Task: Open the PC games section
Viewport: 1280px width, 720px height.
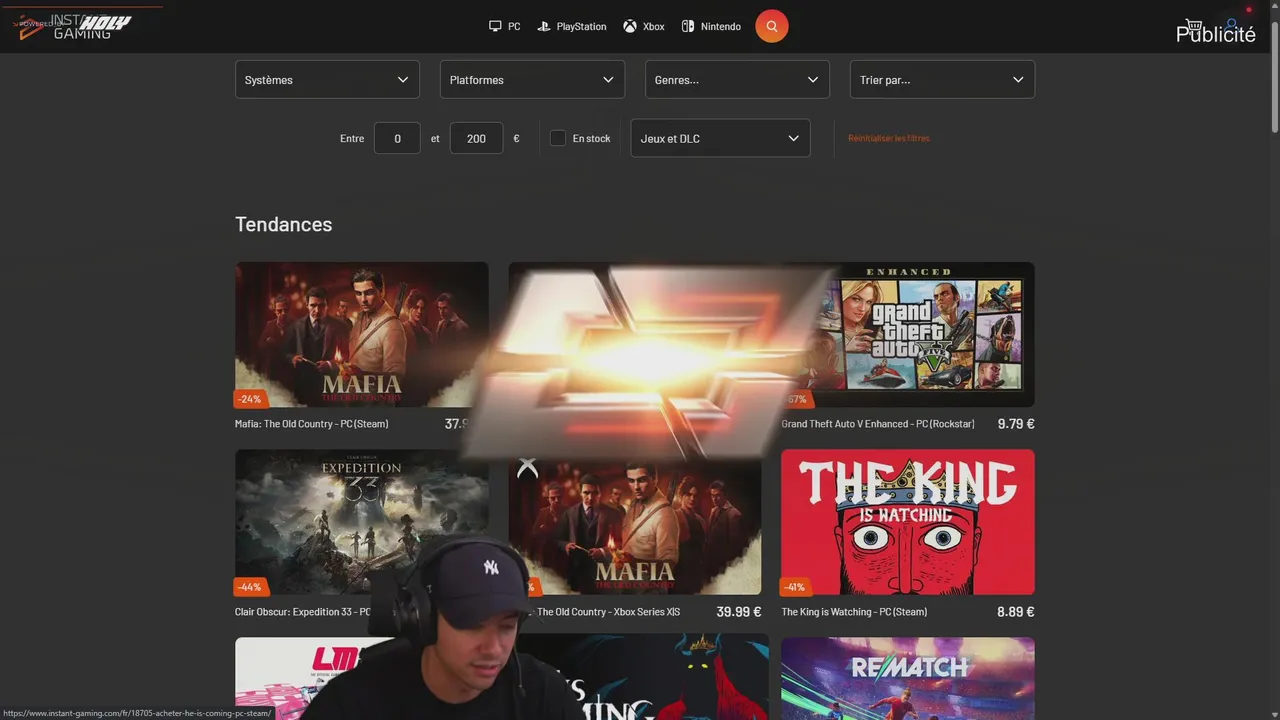Action: (504, 26)
